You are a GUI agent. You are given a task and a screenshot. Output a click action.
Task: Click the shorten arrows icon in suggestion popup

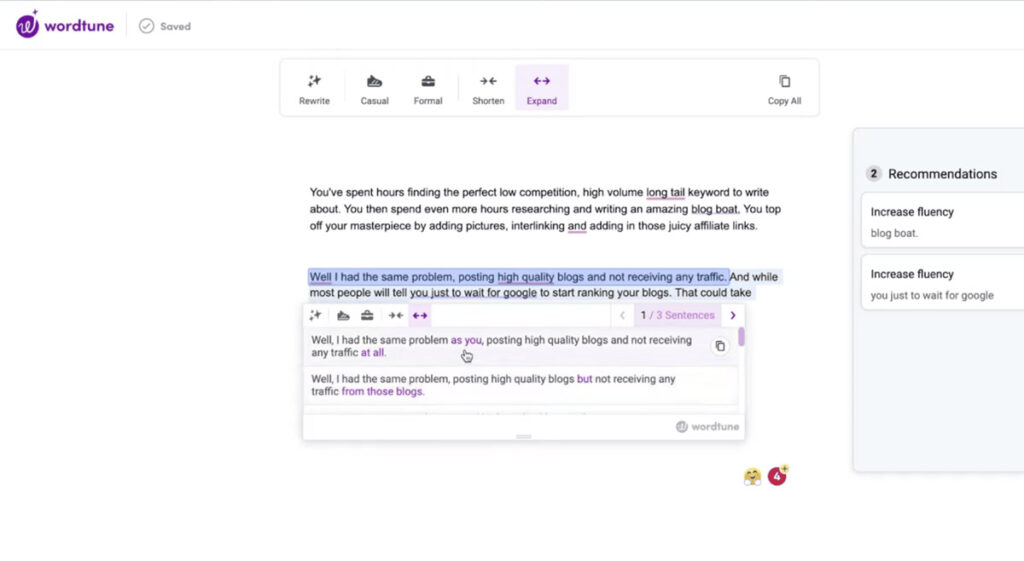tap(395, 315)
